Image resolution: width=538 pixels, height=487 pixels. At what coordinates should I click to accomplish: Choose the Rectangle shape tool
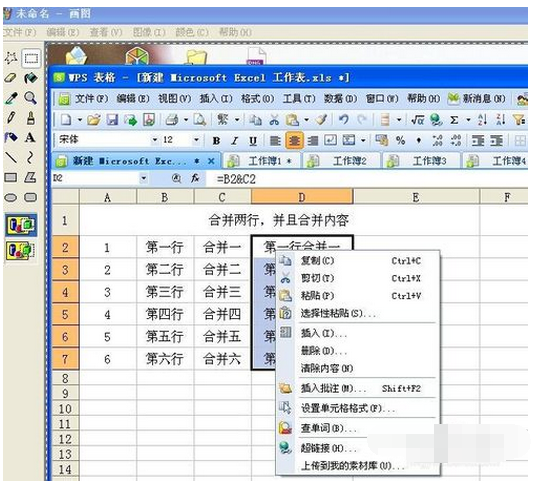pos(11,177)
